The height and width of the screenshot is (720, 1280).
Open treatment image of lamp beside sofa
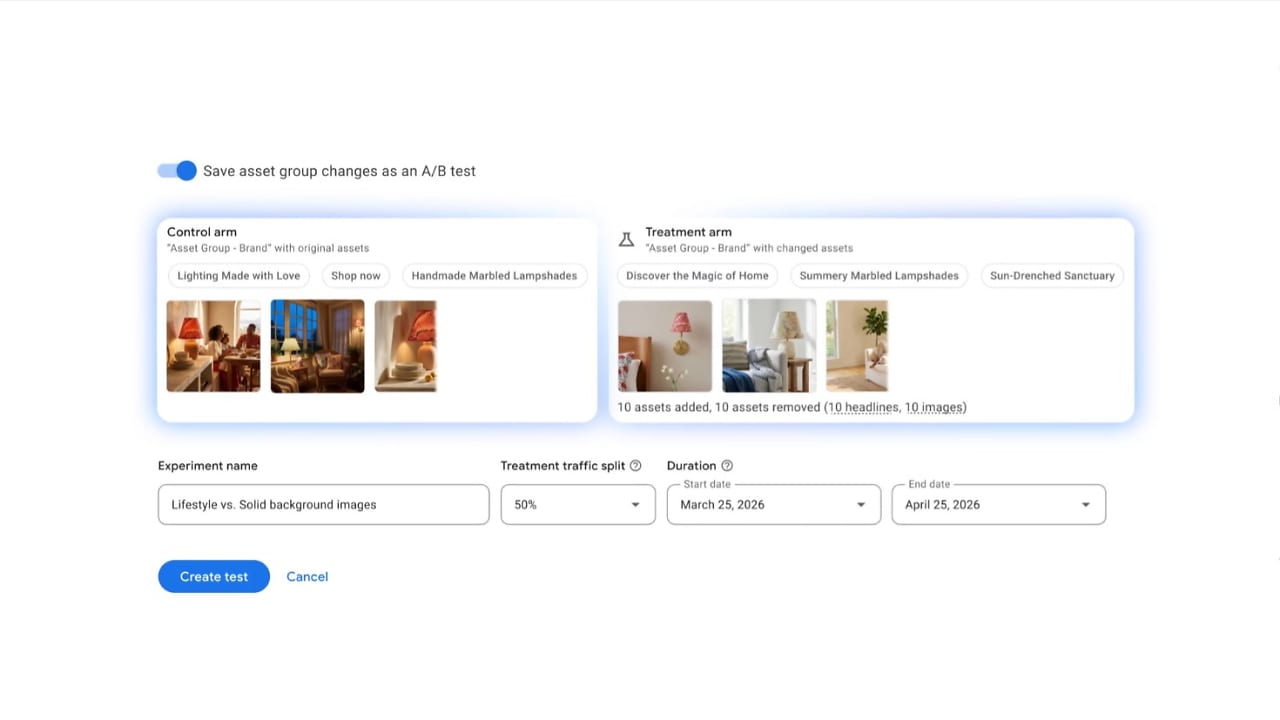[769, 346]
